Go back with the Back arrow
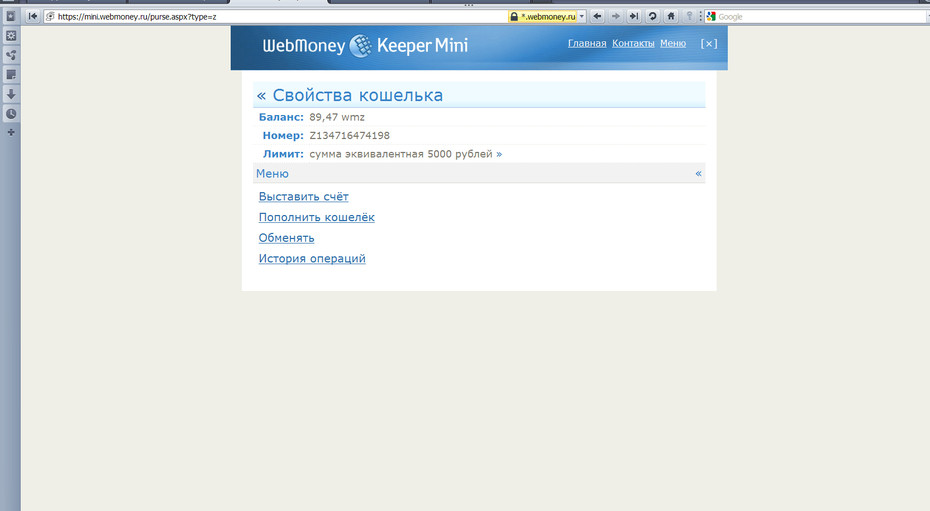This screenshot has height=511, width=930. click(597, 17)
